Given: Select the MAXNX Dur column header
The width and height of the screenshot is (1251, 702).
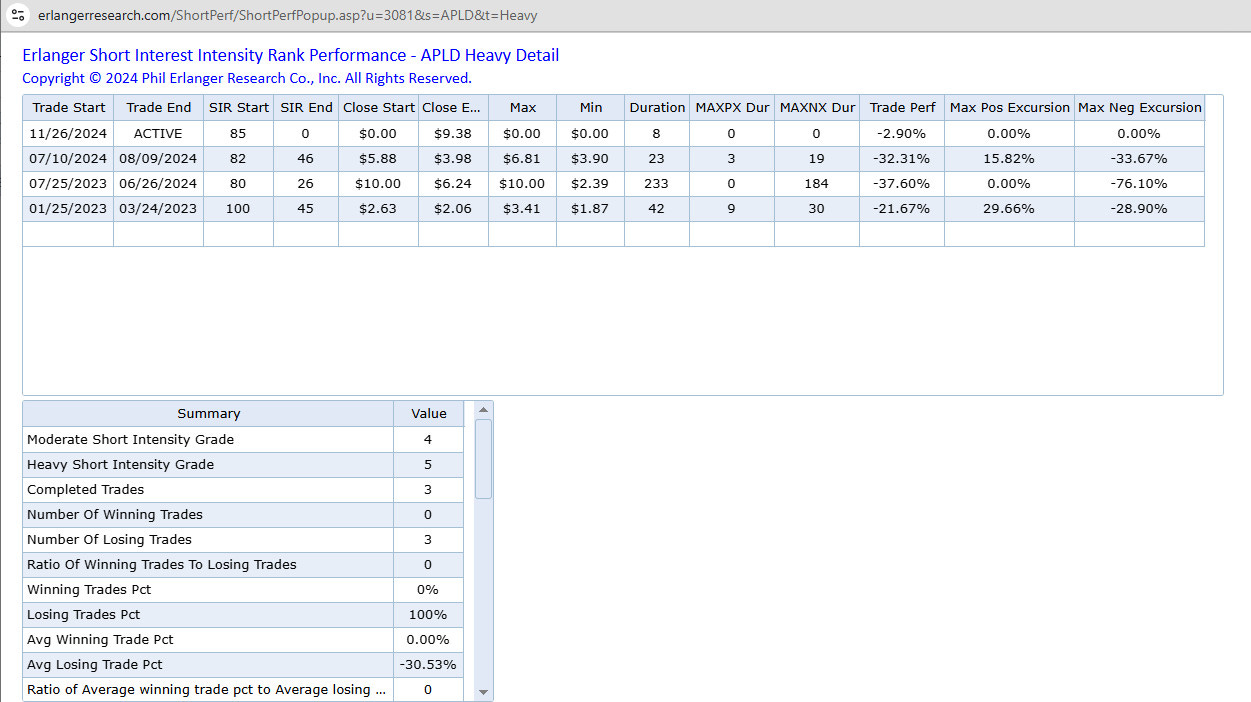Looking at the screenshot, I should click(817, 108).
